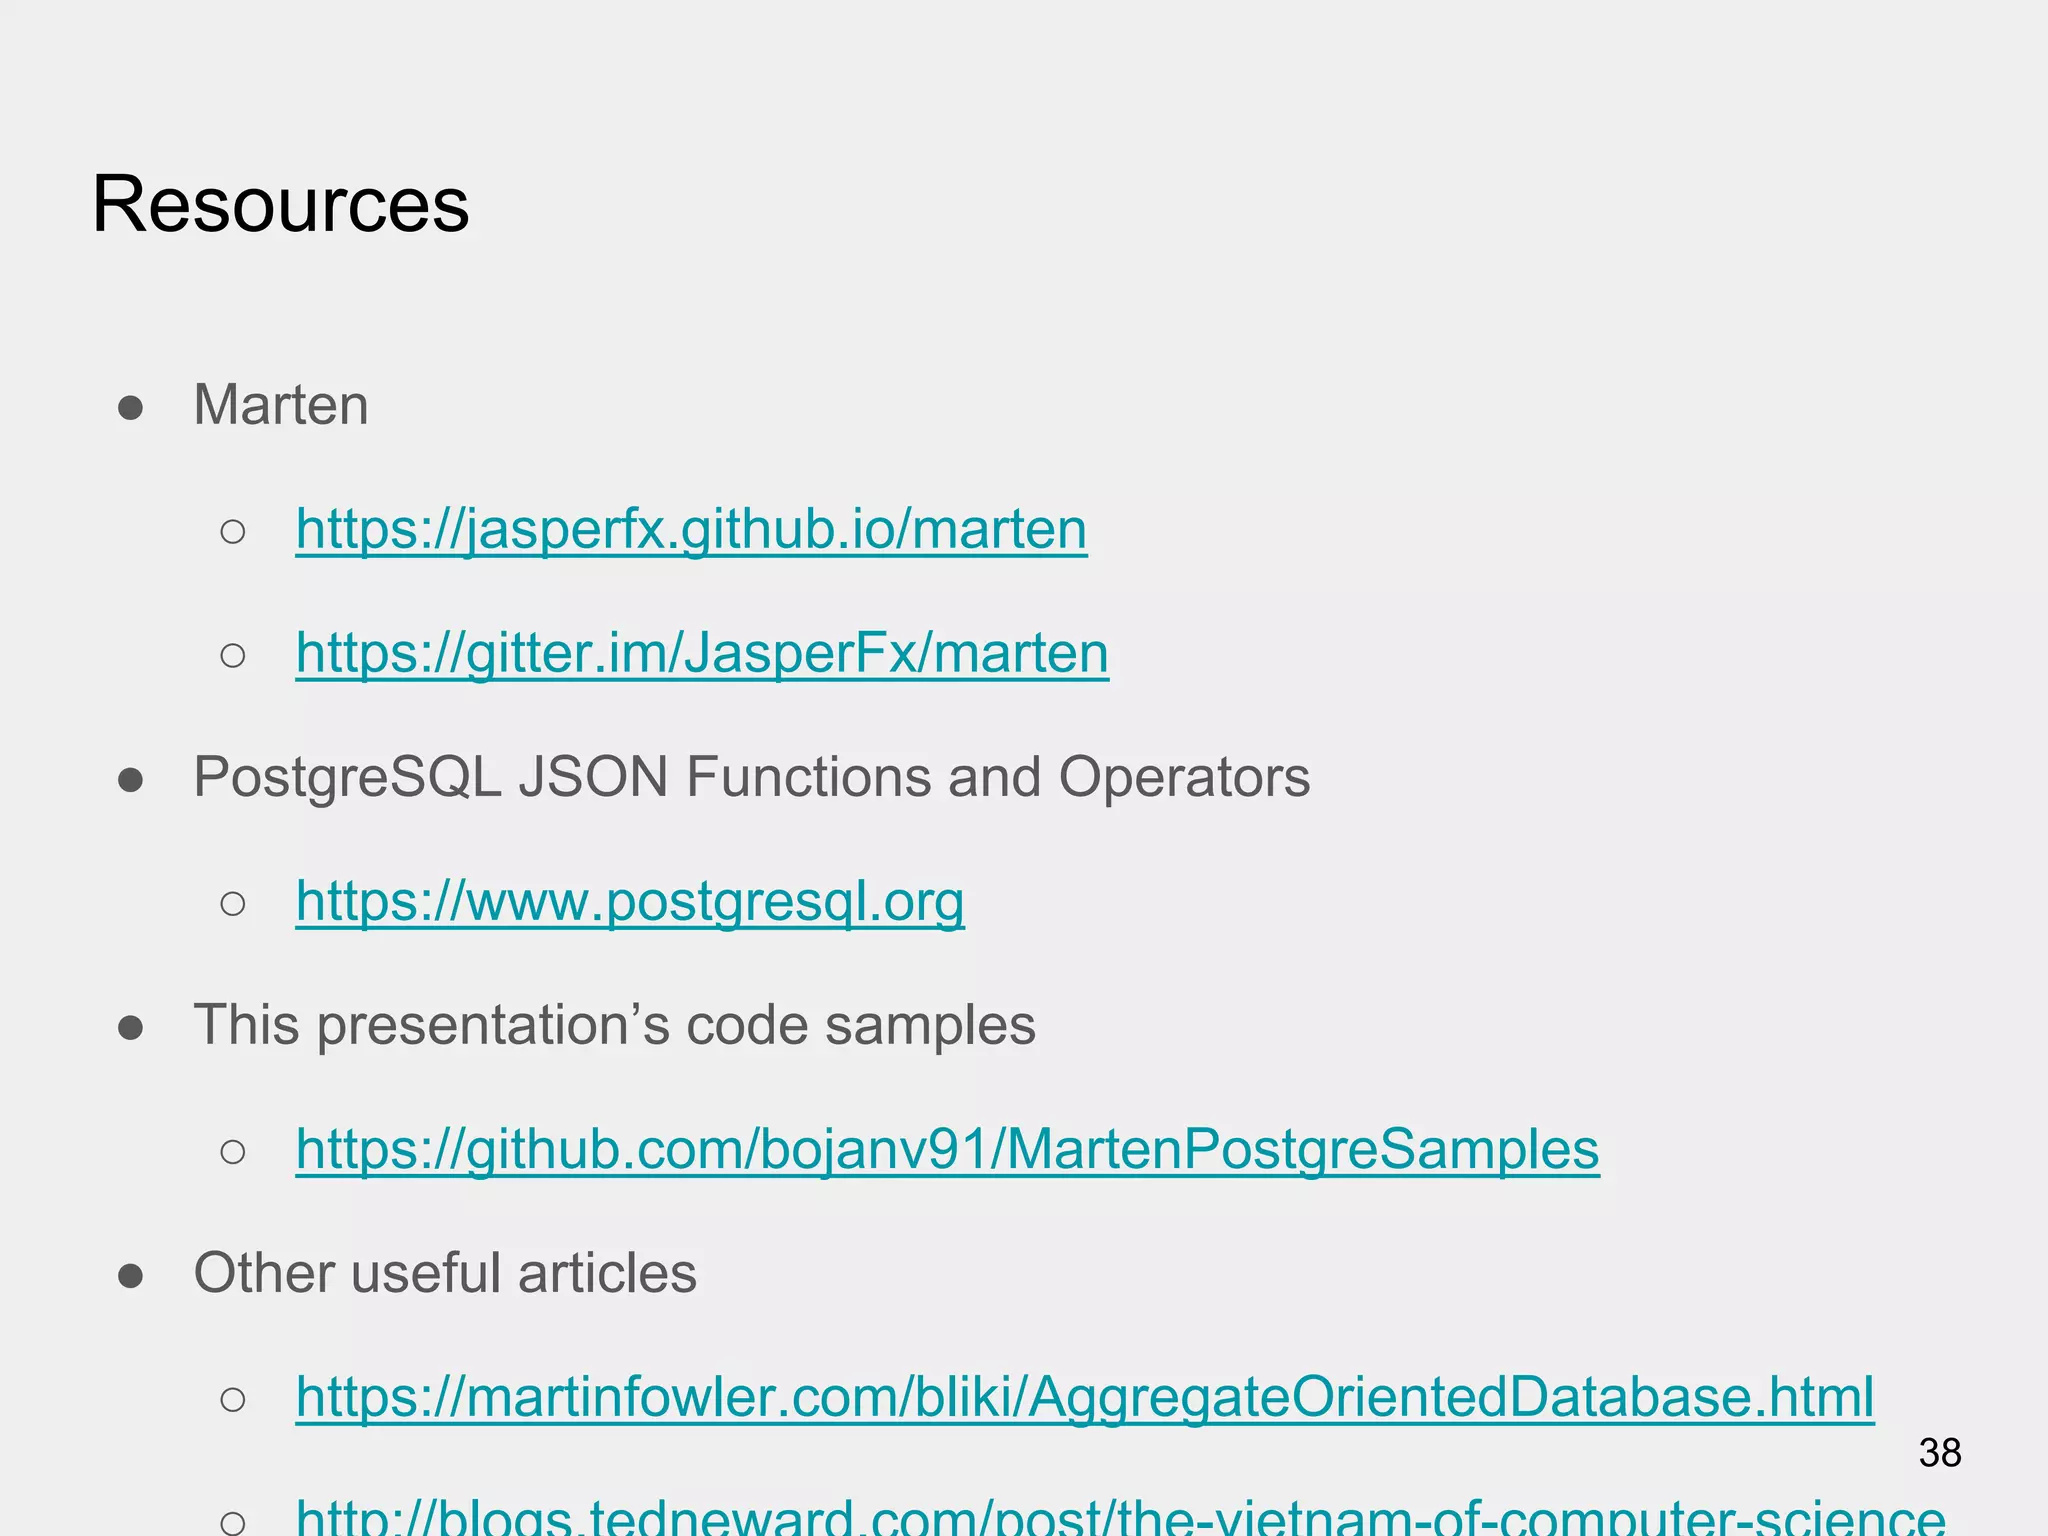Open the github.com/bojanv91/MartenPostgreSamples link
This screenshot has width=2048, height=1536.
click(947, 1149)
